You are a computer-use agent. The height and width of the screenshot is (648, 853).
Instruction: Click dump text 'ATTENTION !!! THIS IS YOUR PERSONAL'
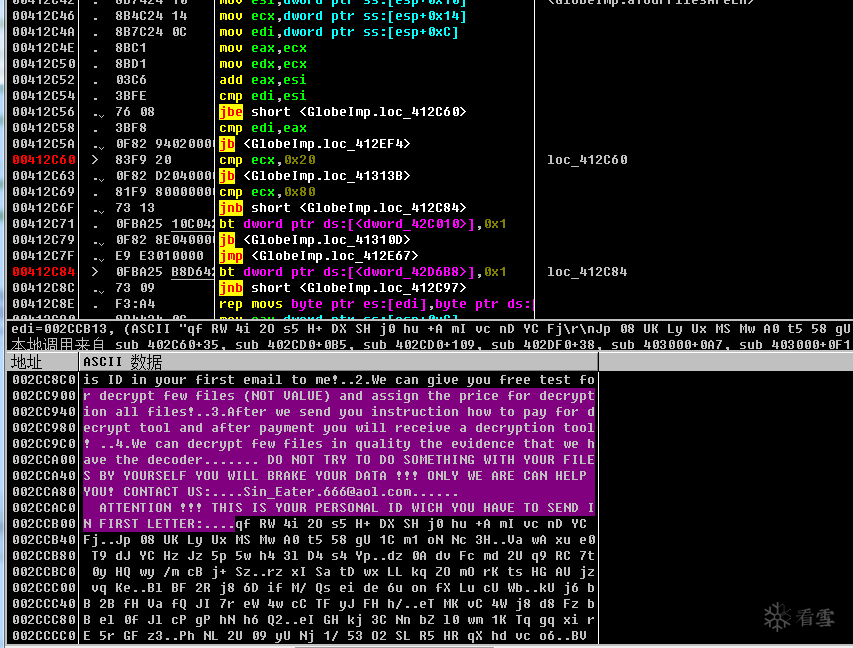[x=239, y=508]
